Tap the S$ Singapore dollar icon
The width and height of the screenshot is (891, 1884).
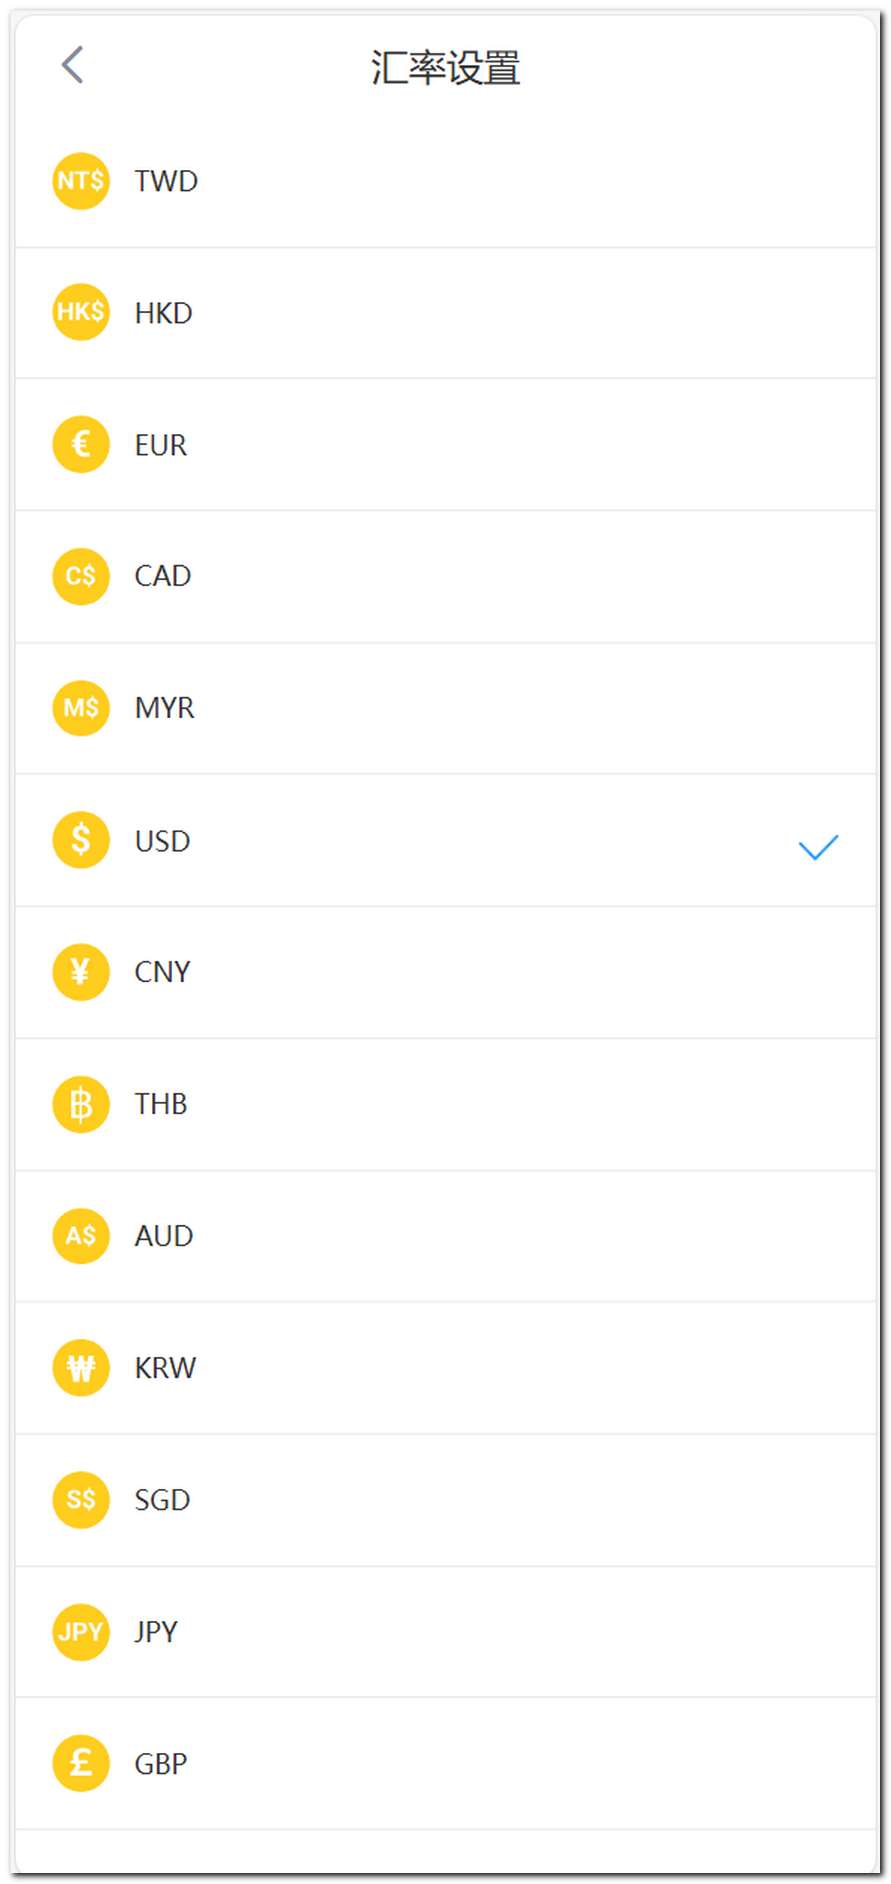tap(81, 1500)
